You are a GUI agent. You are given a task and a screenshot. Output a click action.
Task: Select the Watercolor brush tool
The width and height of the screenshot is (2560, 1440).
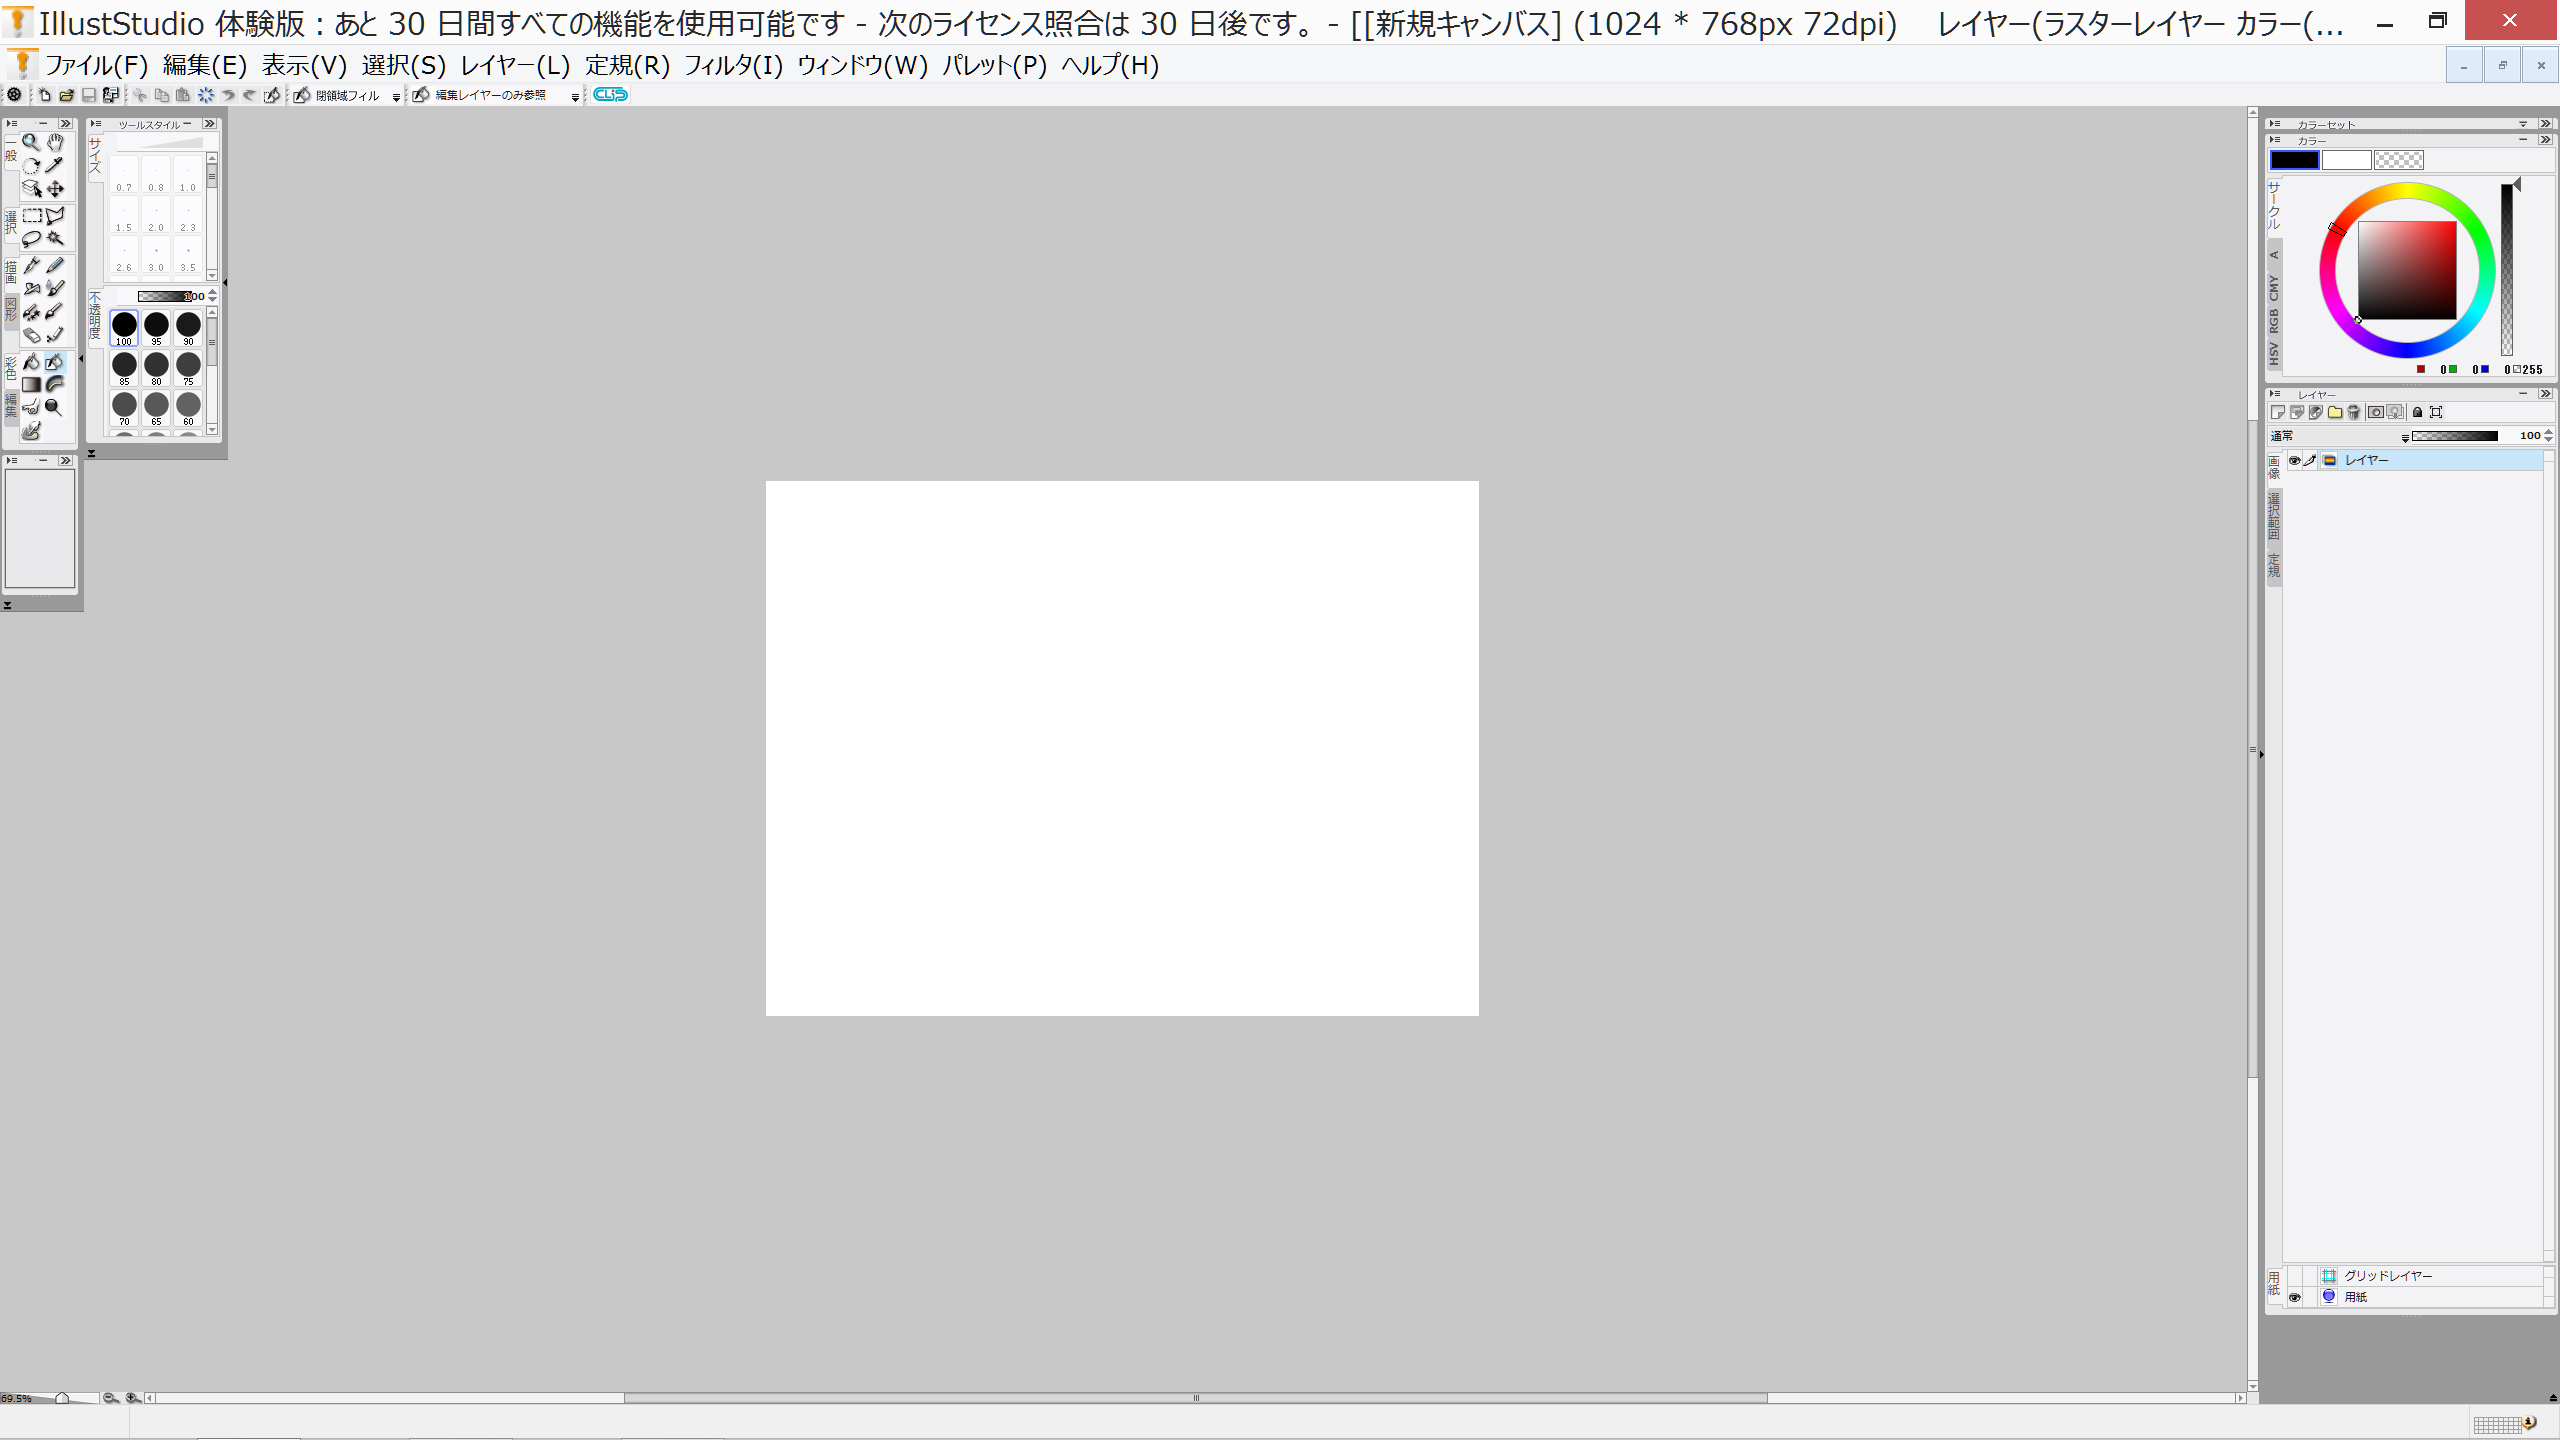(56, 289)
